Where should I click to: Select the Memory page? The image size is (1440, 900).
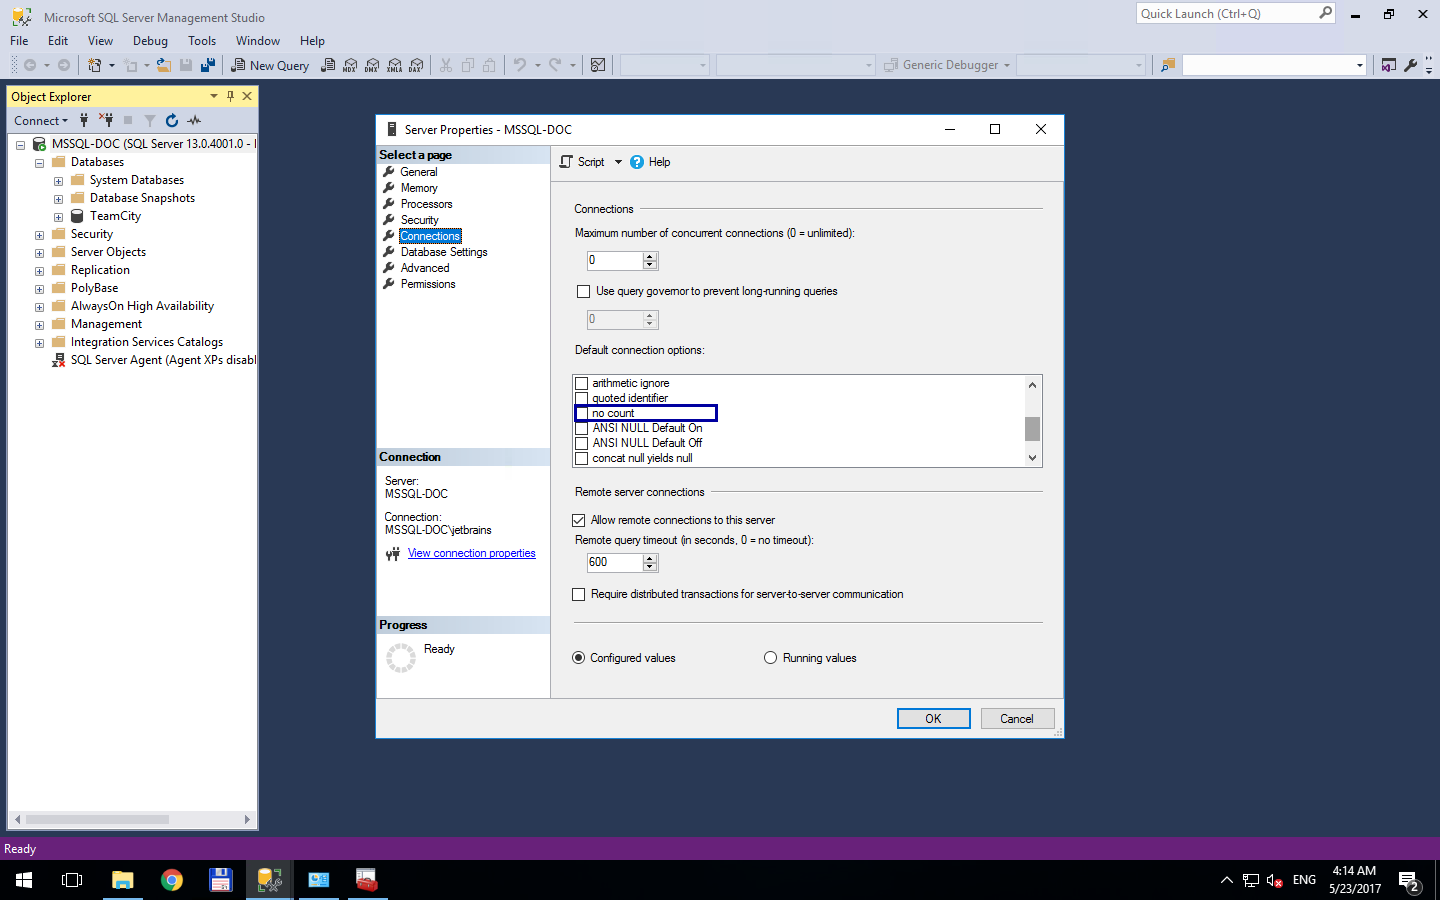click(419, 188)
